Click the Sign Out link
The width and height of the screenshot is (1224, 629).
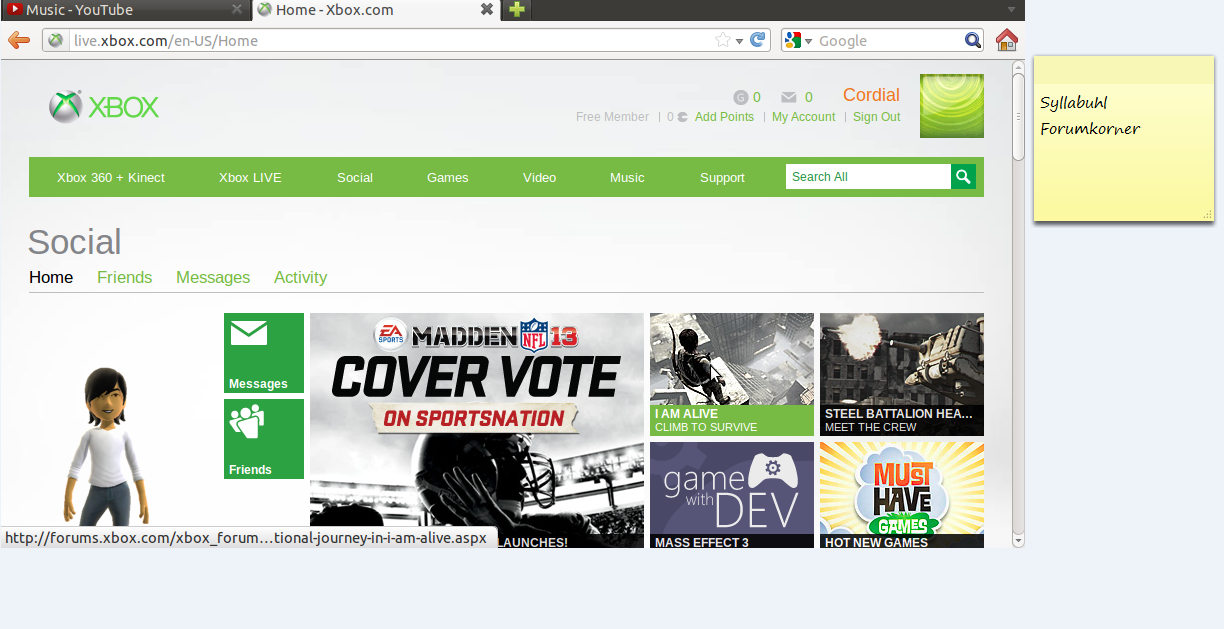point(876,117)
